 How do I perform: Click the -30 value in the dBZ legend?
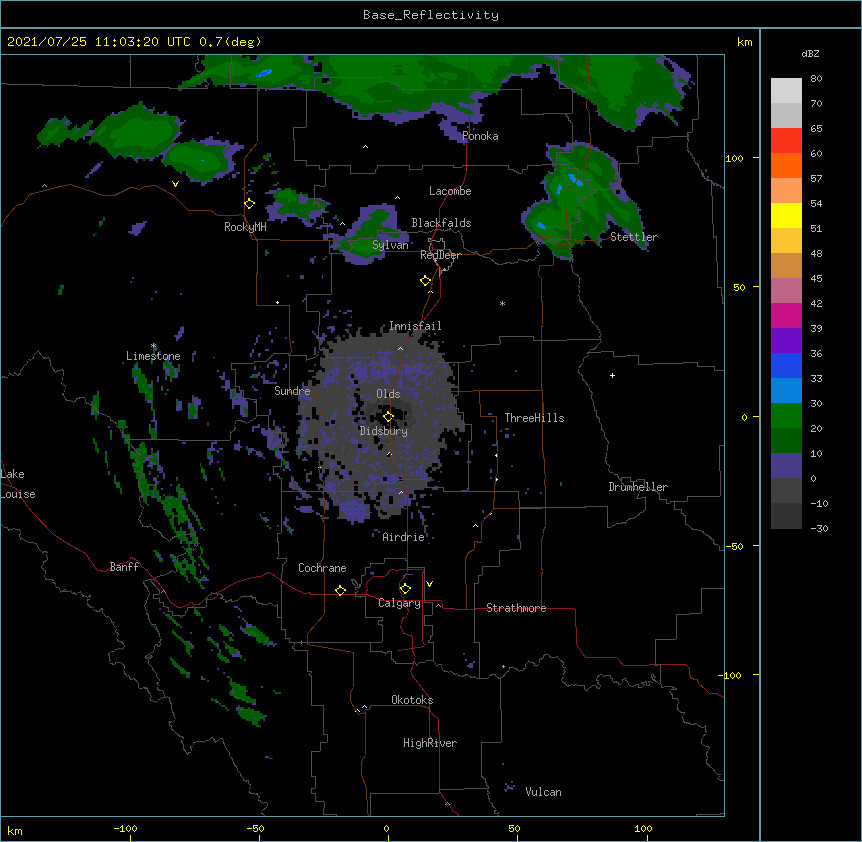click(x=819, y=529)
